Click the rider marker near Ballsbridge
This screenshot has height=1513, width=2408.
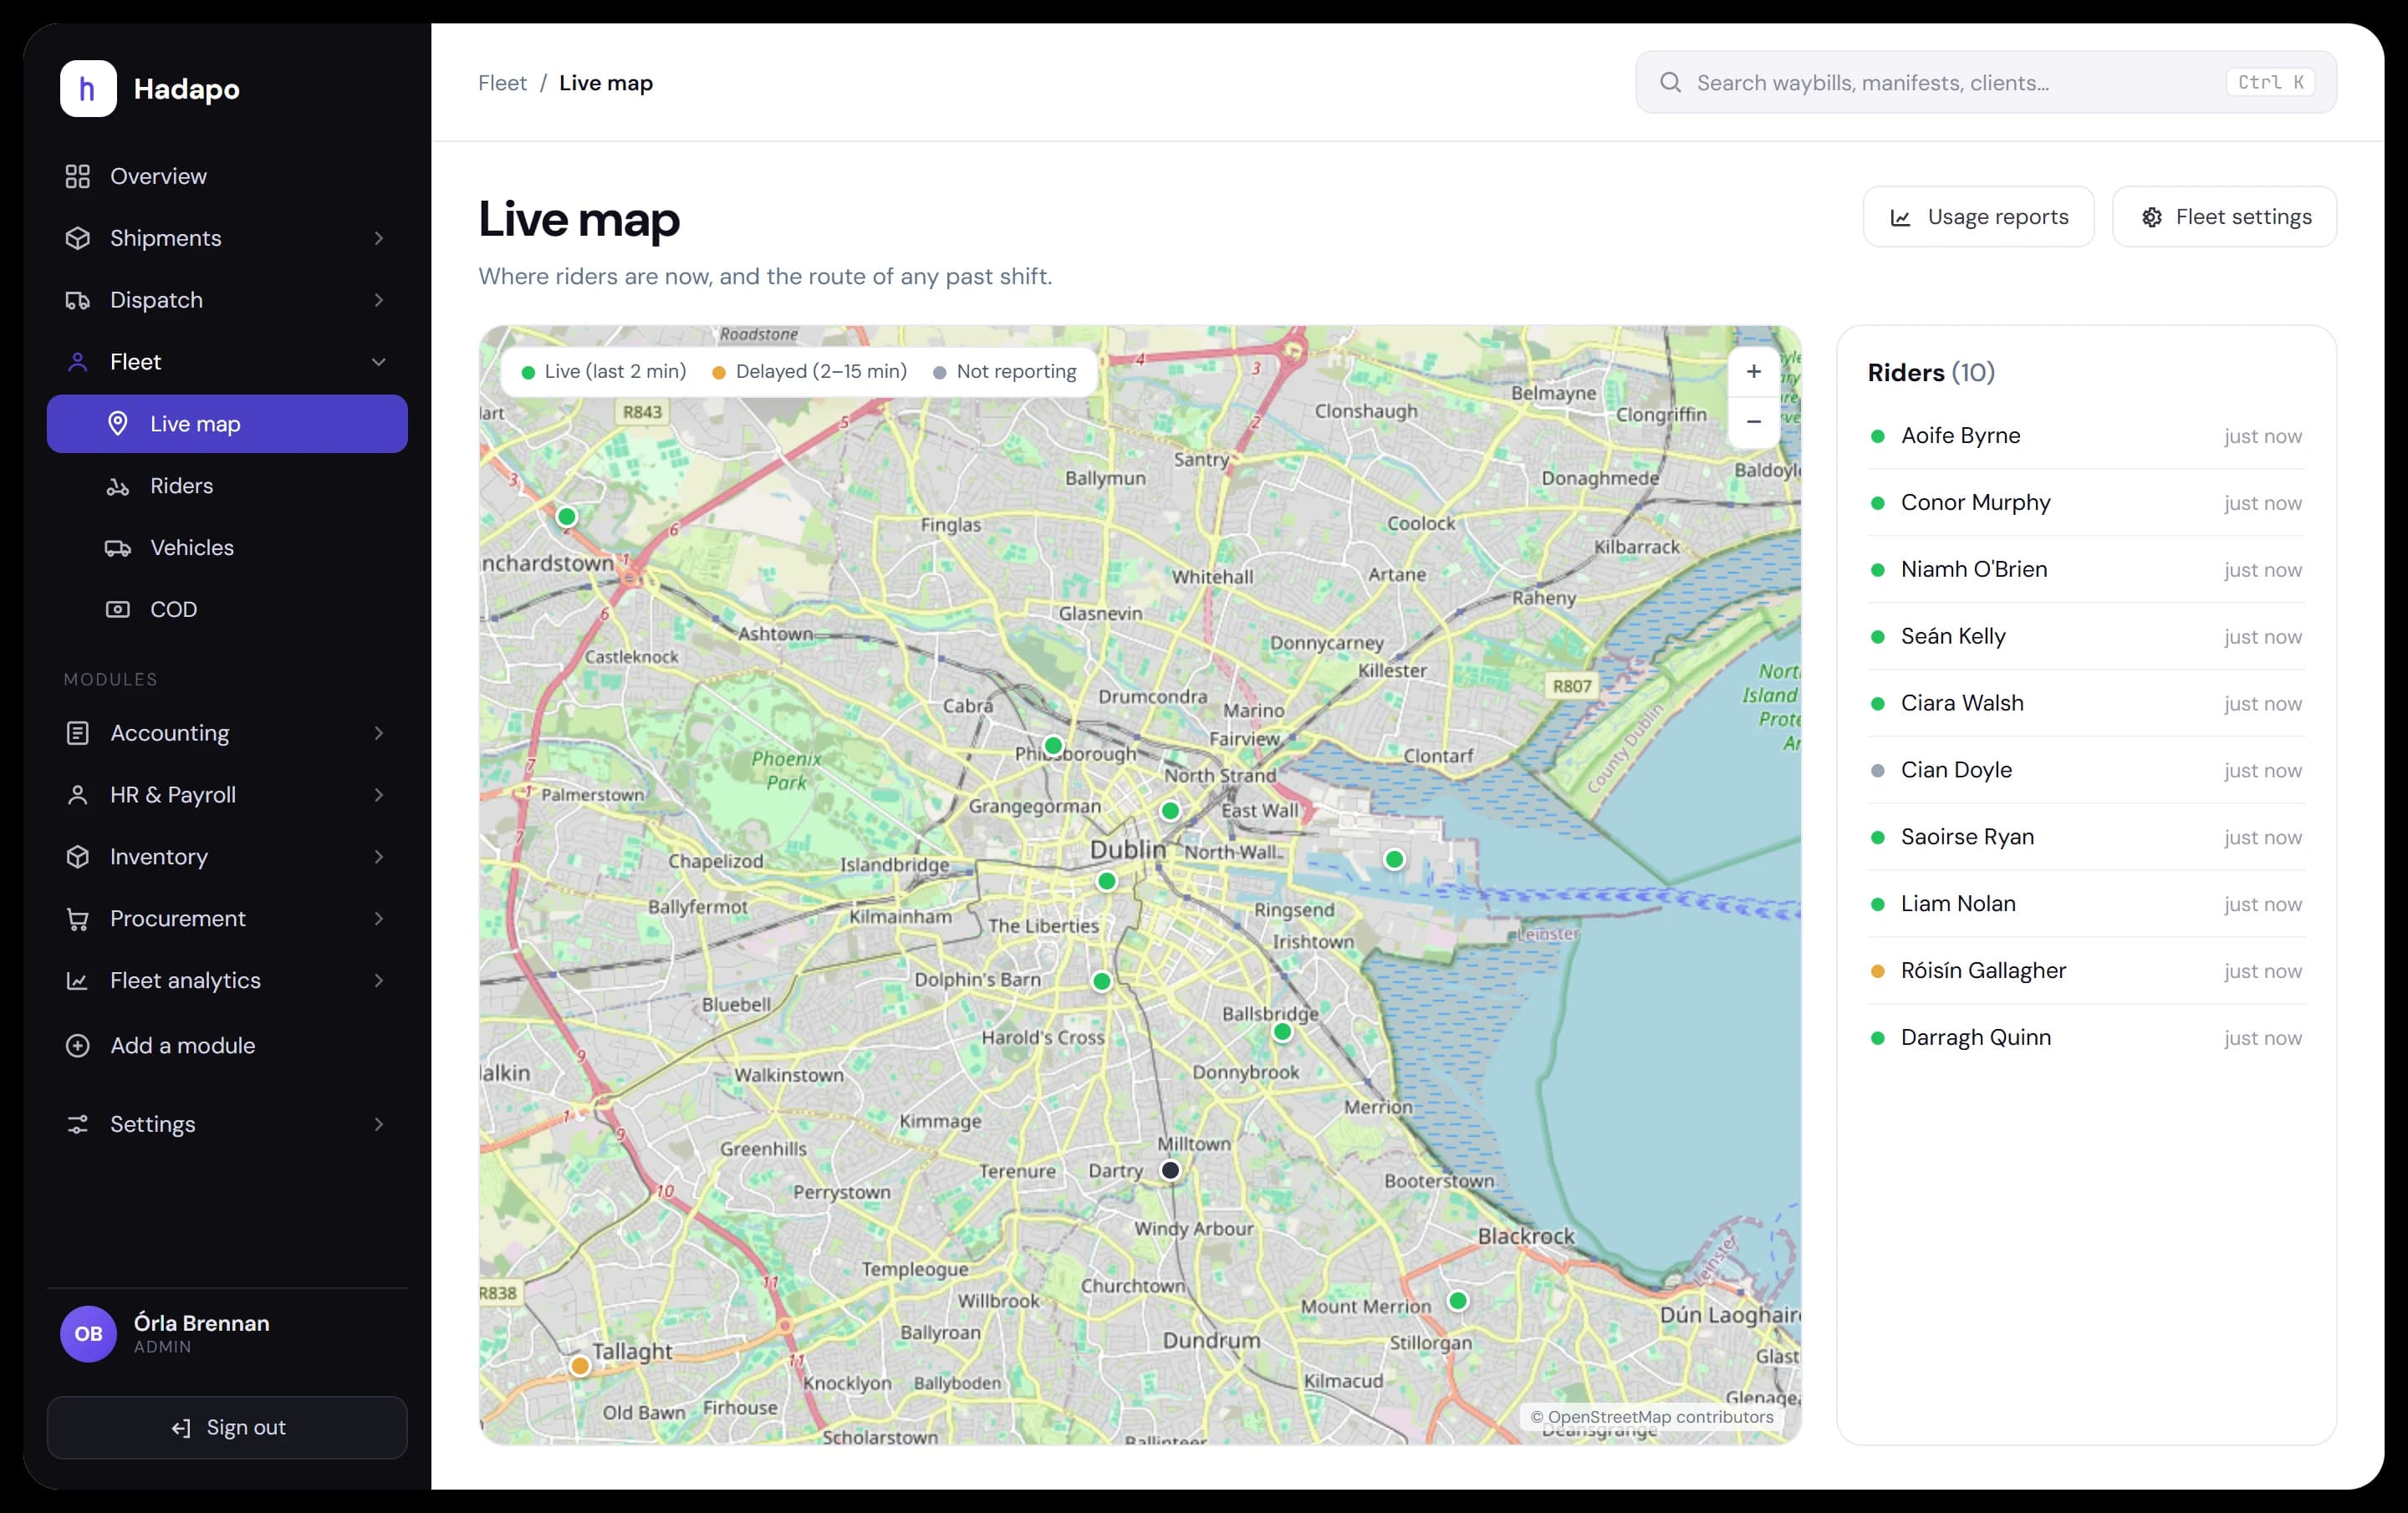[1283, 1032]
